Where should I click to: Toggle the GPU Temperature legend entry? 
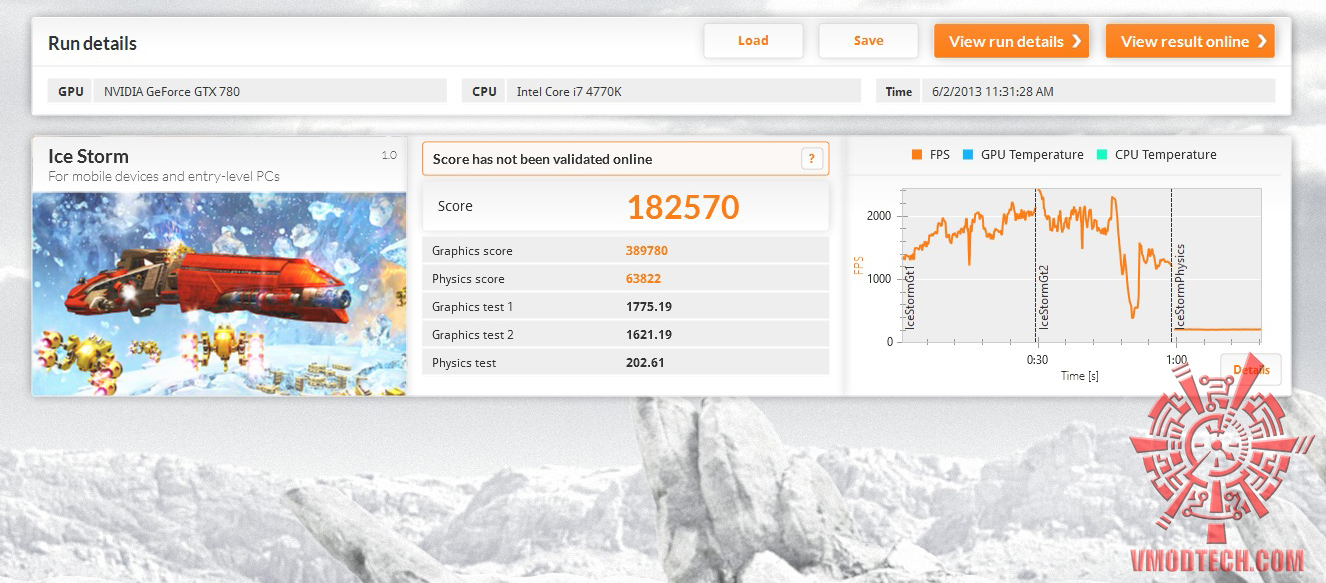click(x=1022, y=155)
